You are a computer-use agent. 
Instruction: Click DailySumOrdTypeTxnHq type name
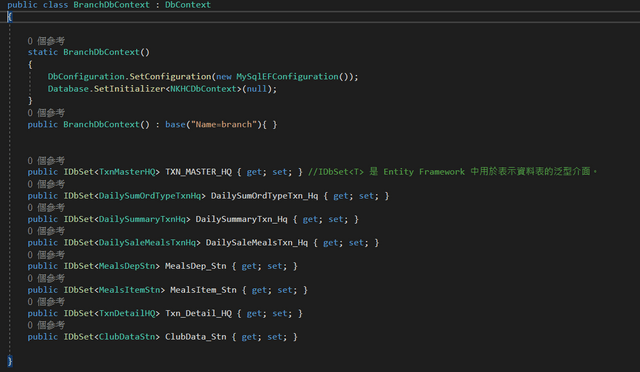tap(150, 196)
